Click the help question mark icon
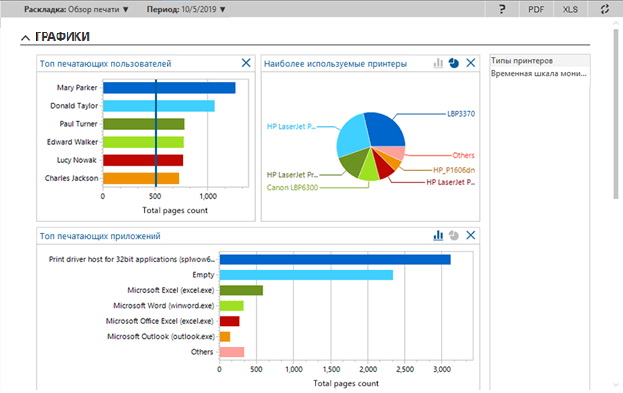 coord(502,9)
